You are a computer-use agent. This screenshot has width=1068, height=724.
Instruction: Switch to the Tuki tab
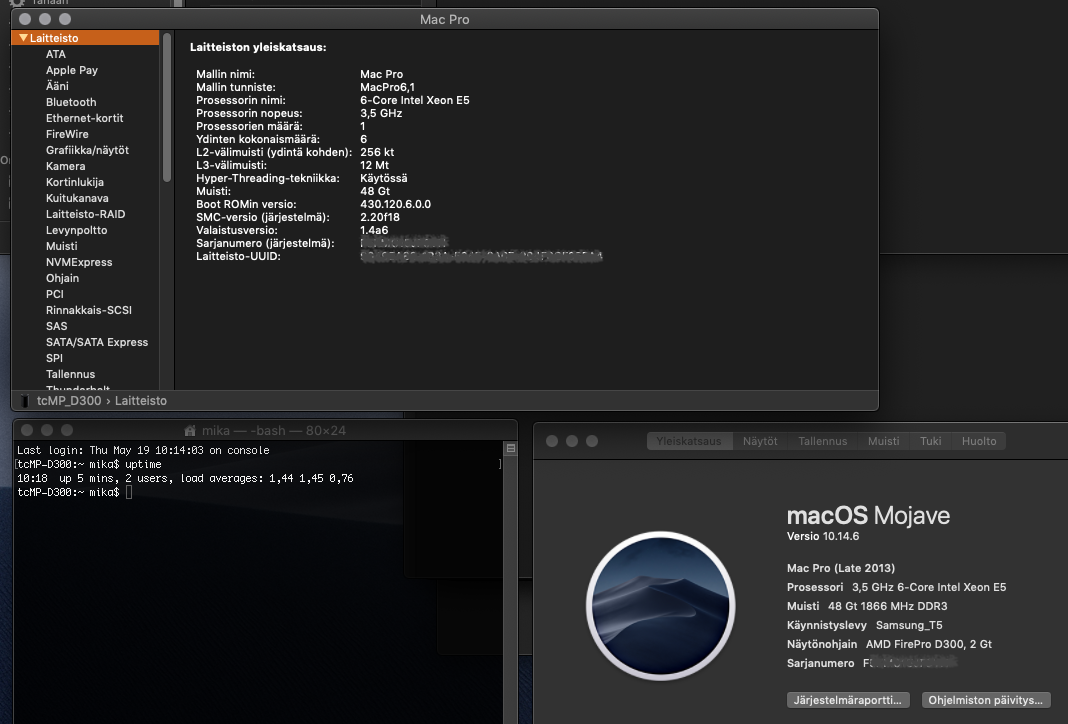930,441
